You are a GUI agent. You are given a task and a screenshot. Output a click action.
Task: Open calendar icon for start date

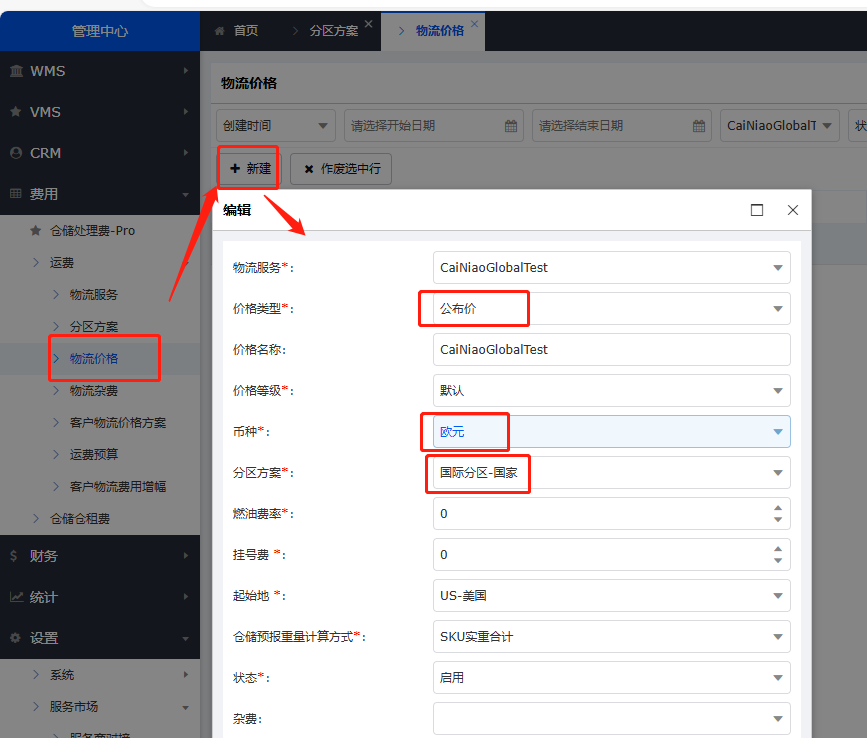tap(511, 126)
